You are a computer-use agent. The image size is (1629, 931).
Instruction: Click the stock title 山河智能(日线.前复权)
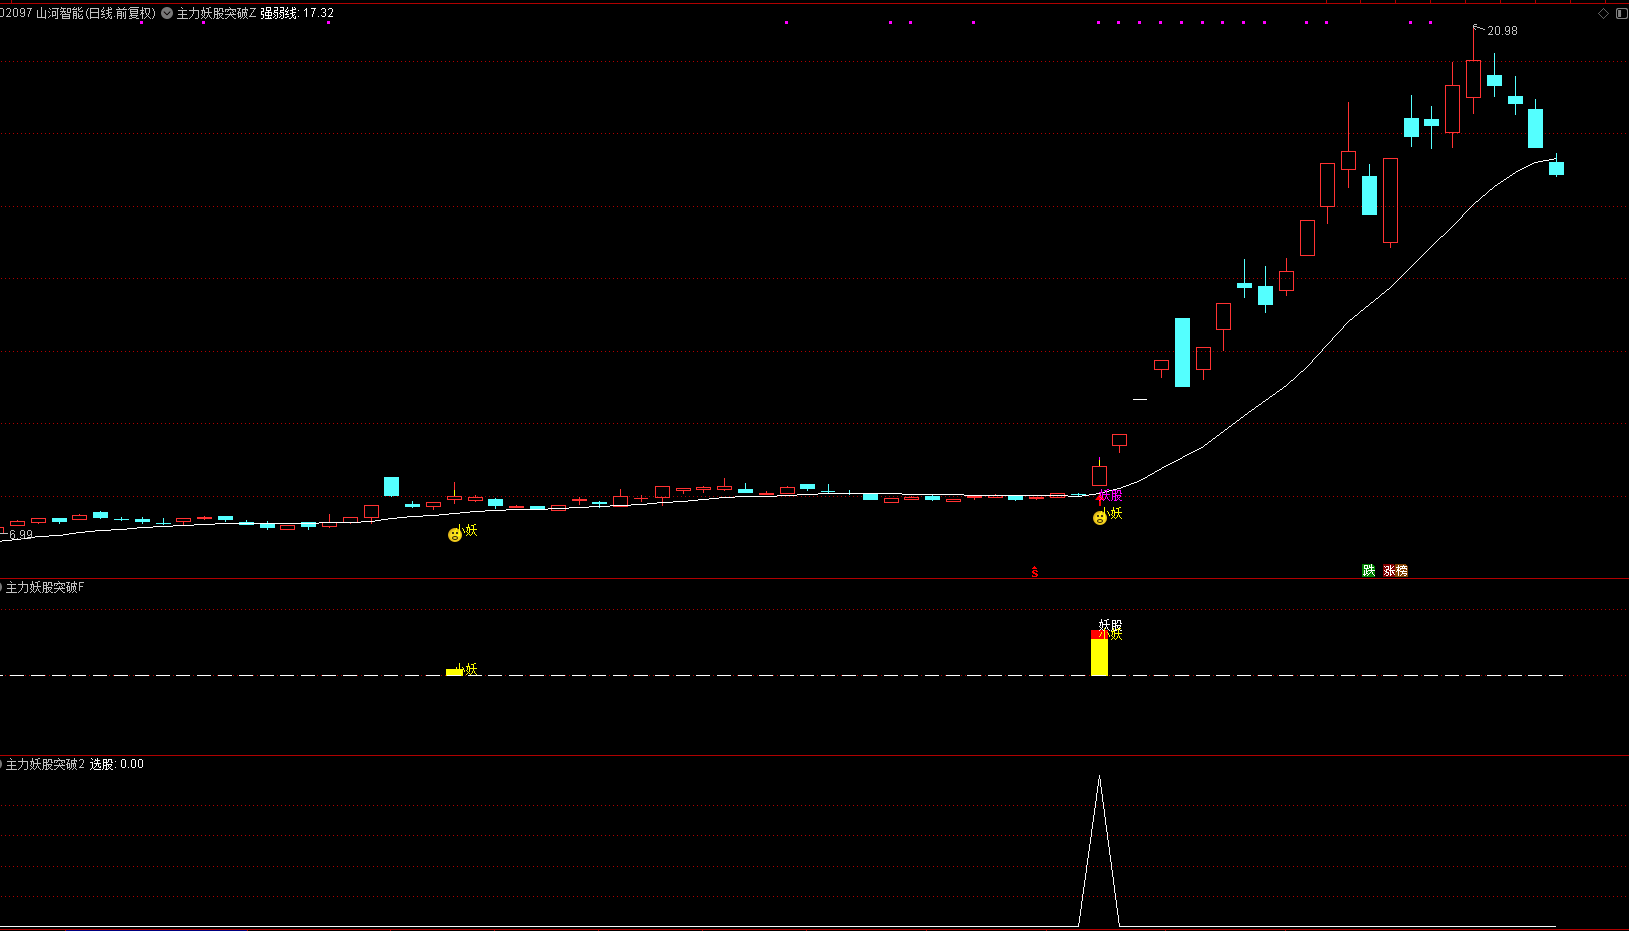pos(95,13)
